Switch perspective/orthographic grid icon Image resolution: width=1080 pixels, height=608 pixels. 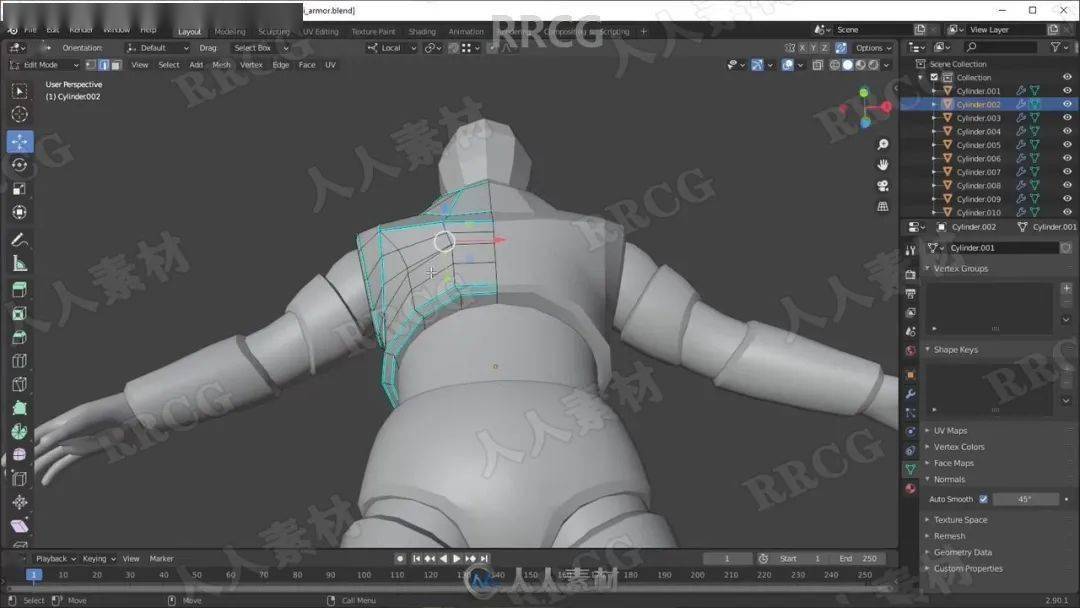[882, 207]
